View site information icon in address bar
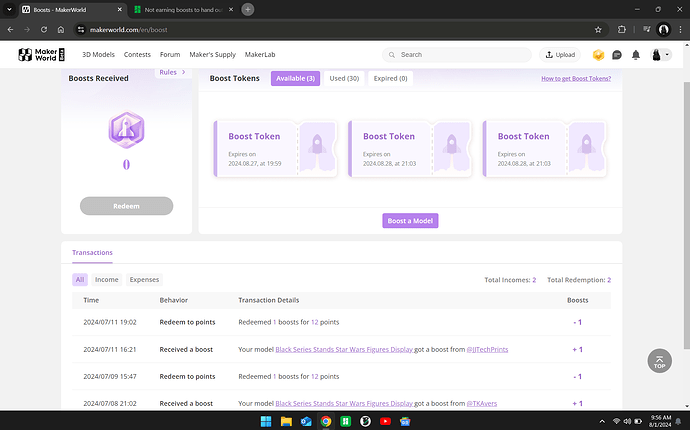690x430 pixels. click(81, 29)
